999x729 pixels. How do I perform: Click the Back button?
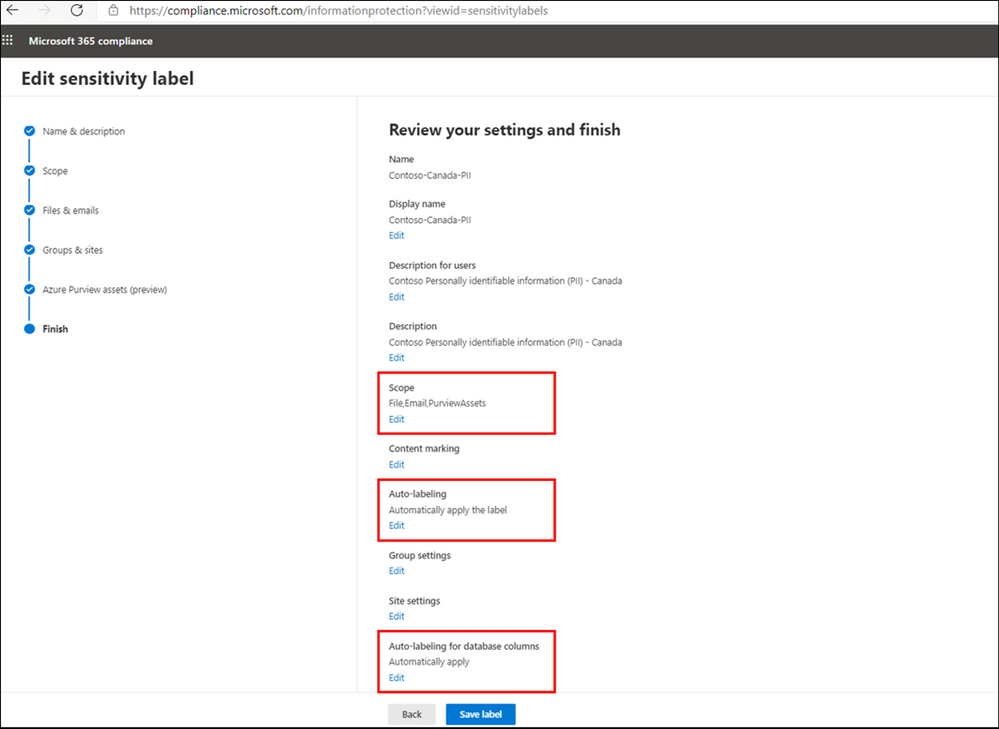click(x=412, y=714)
